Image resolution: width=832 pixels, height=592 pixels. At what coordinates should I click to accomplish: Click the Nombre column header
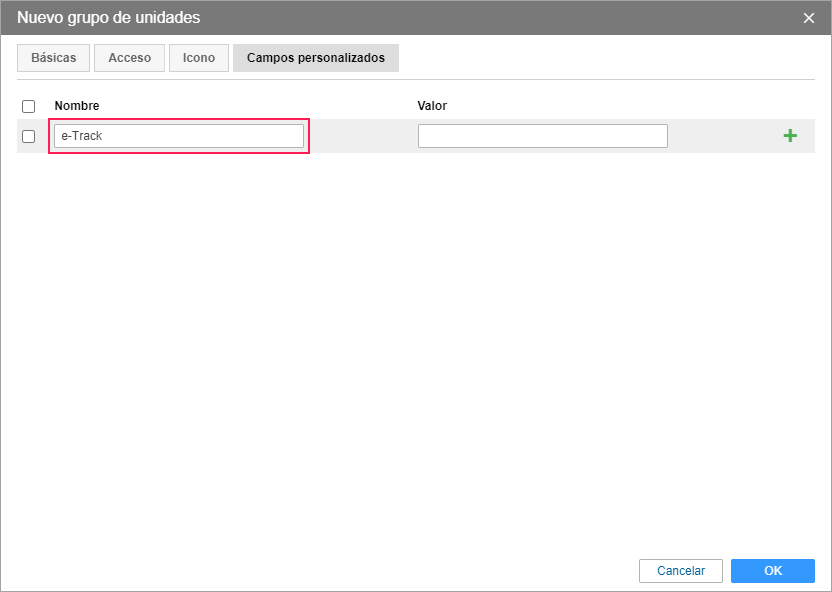point(77,106)
